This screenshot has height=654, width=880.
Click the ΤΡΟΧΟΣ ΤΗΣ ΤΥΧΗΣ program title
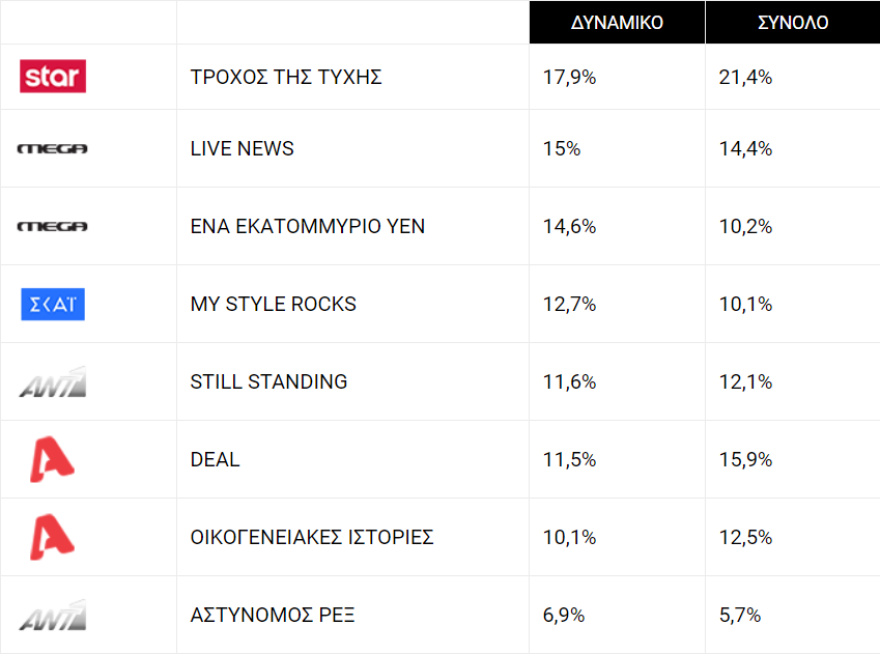coord(286,77)
